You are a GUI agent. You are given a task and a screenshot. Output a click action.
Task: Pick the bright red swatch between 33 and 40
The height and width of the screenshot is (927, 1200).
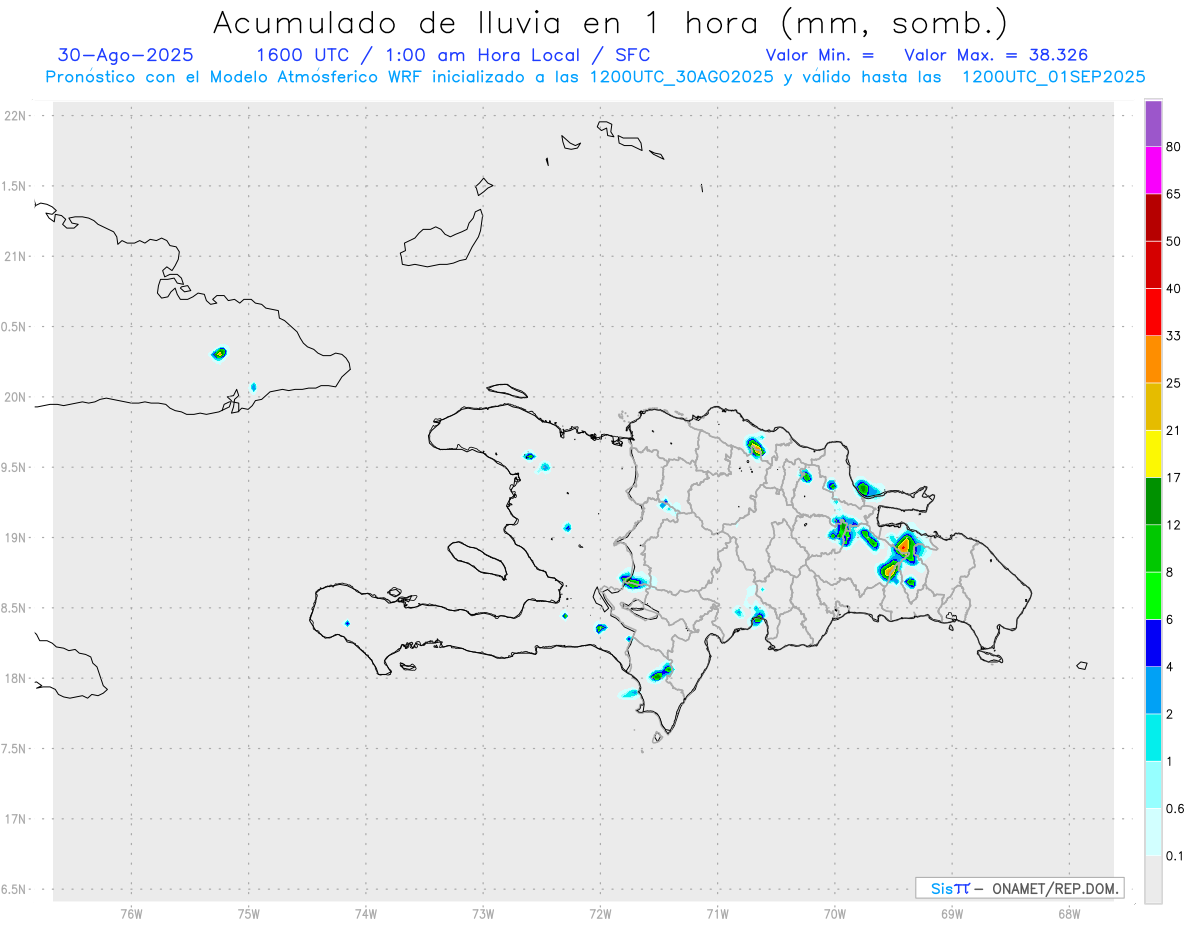(1153, 312)
